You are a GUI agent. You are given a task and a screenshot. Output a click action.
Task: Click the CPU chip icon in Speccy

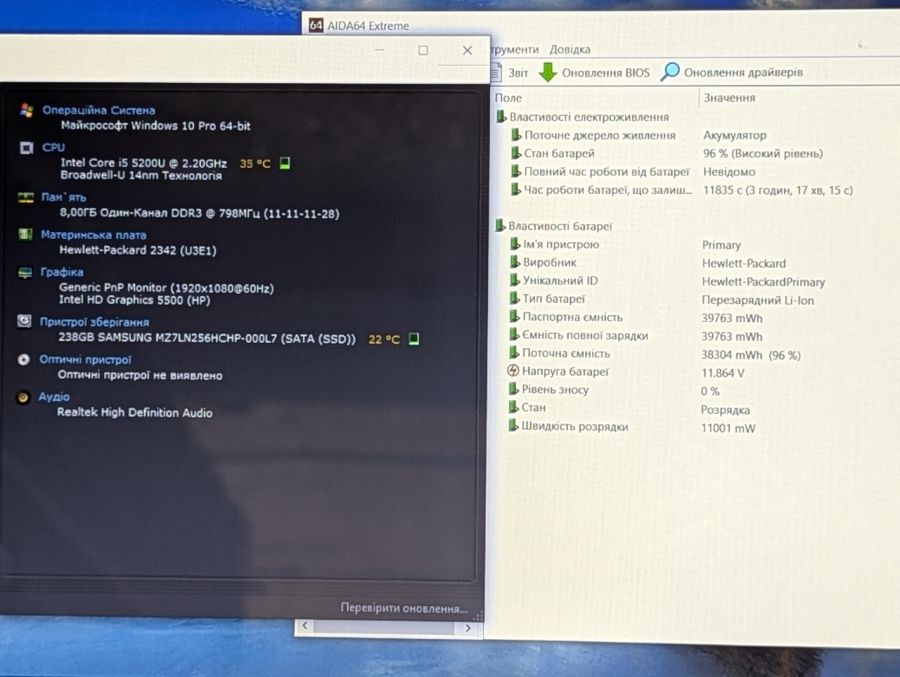coord(26,148)
